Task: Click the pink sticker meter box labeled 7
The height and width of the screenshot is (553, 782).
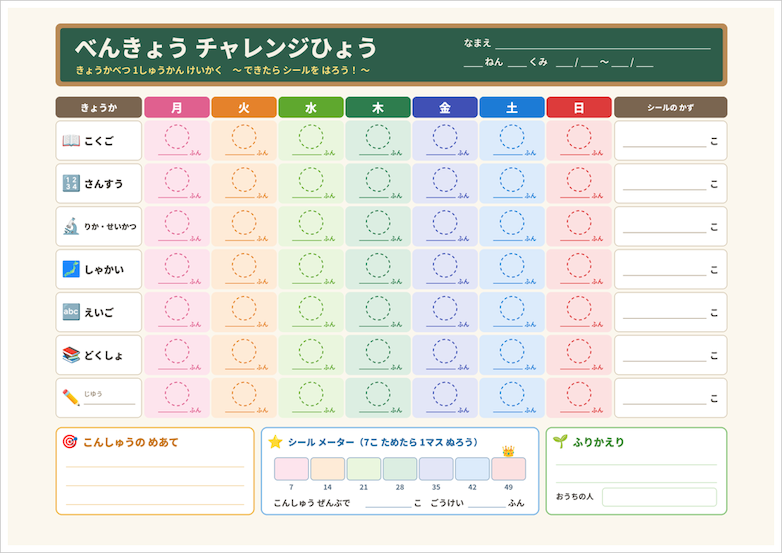Action: [x=291, y=469]
